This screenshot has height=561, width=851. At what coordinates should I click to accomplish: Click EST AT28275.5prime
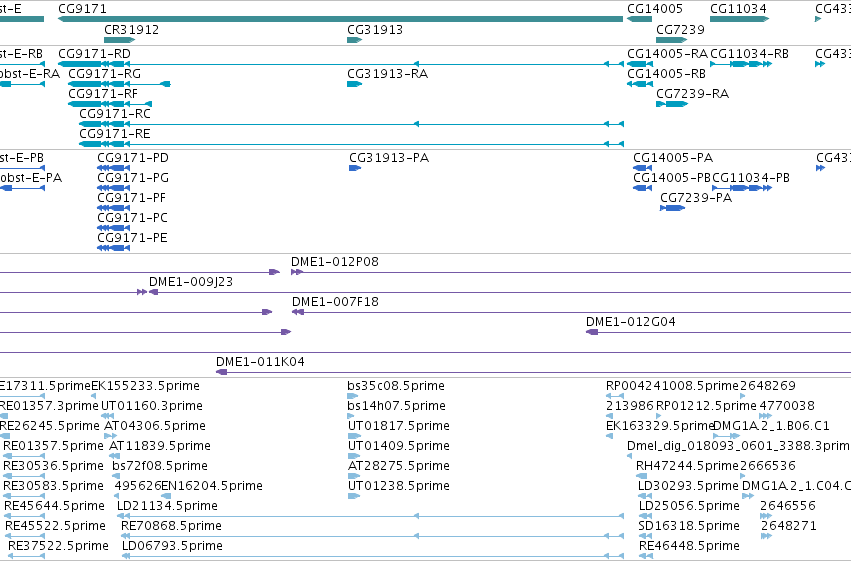pos(399,467)
